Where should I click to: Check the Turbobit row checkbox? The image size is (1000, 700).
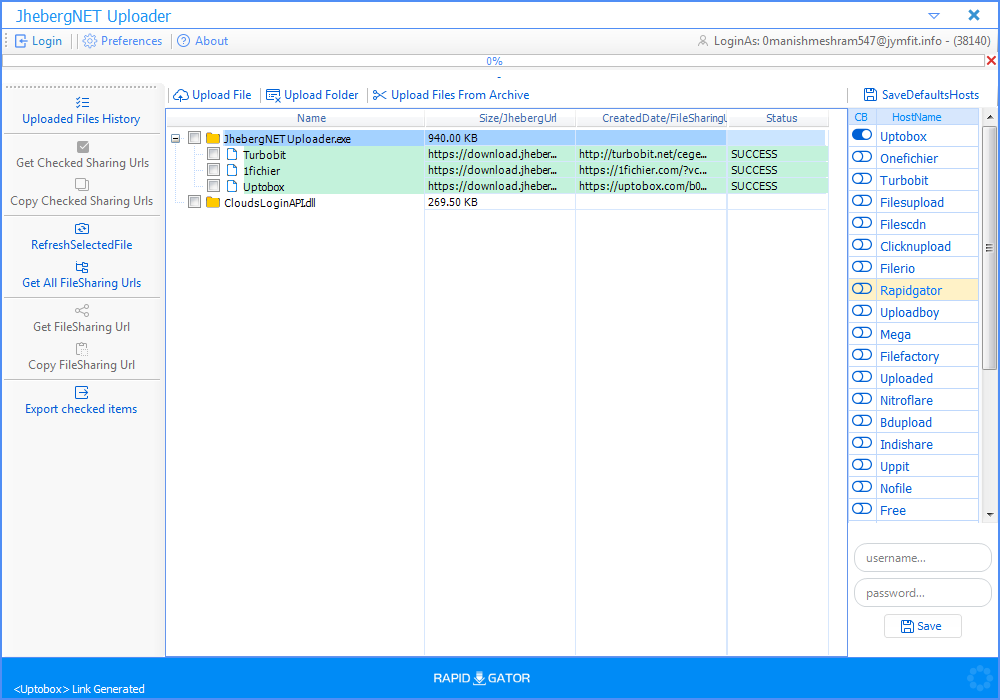(x=214, y=154)
